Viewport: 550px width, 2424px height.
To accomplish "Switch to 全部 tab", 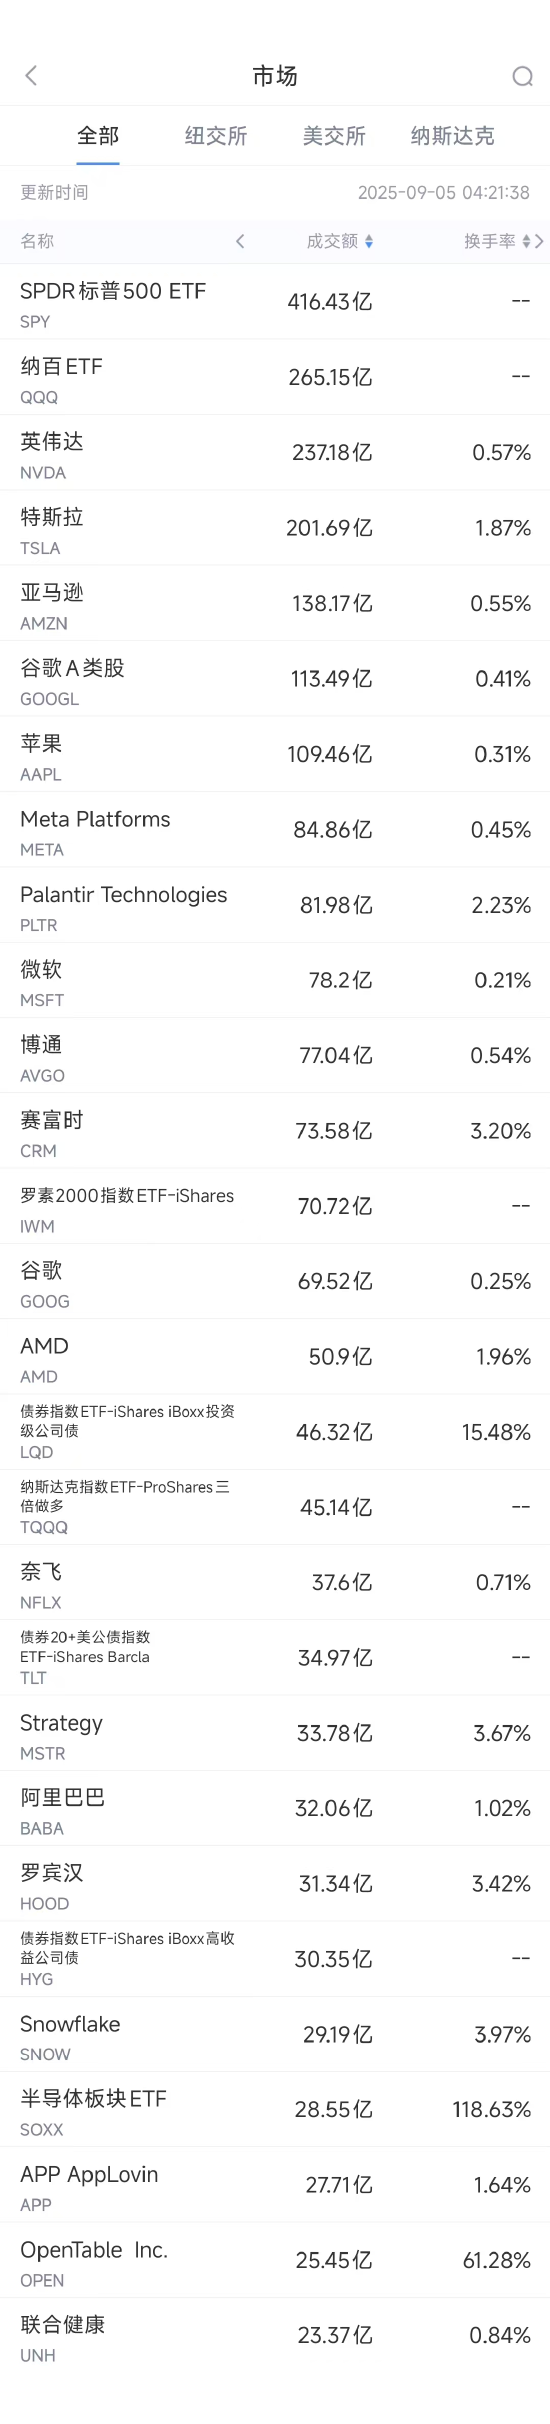I will point(98,136).
